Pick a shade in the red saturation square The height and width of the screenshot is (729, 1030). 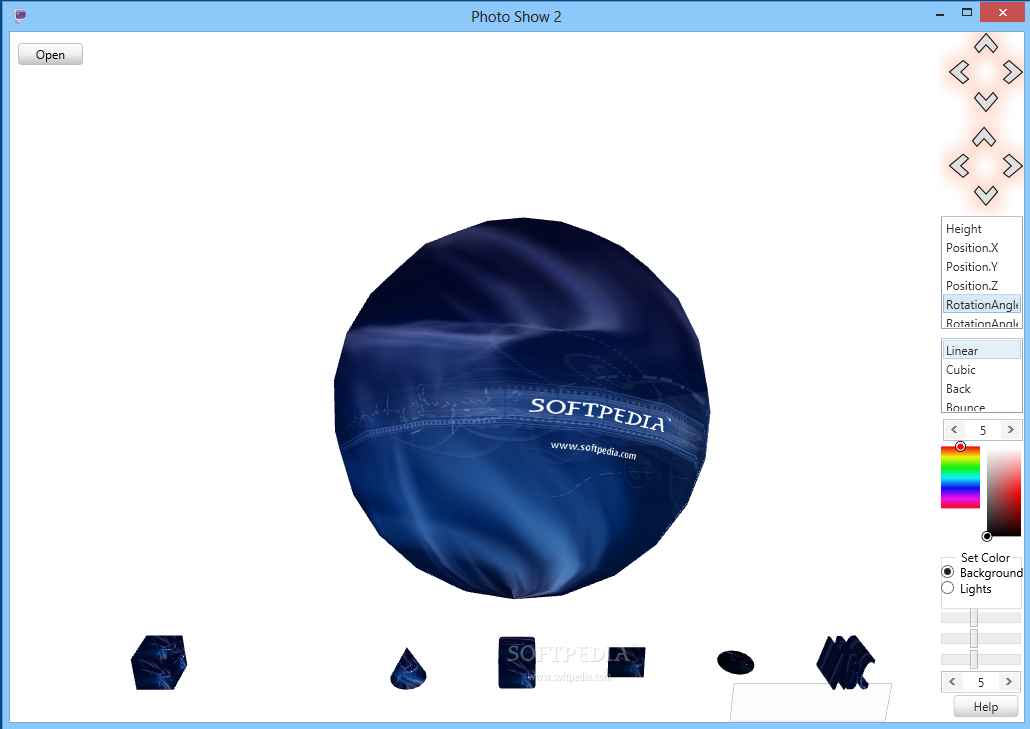1004,493
